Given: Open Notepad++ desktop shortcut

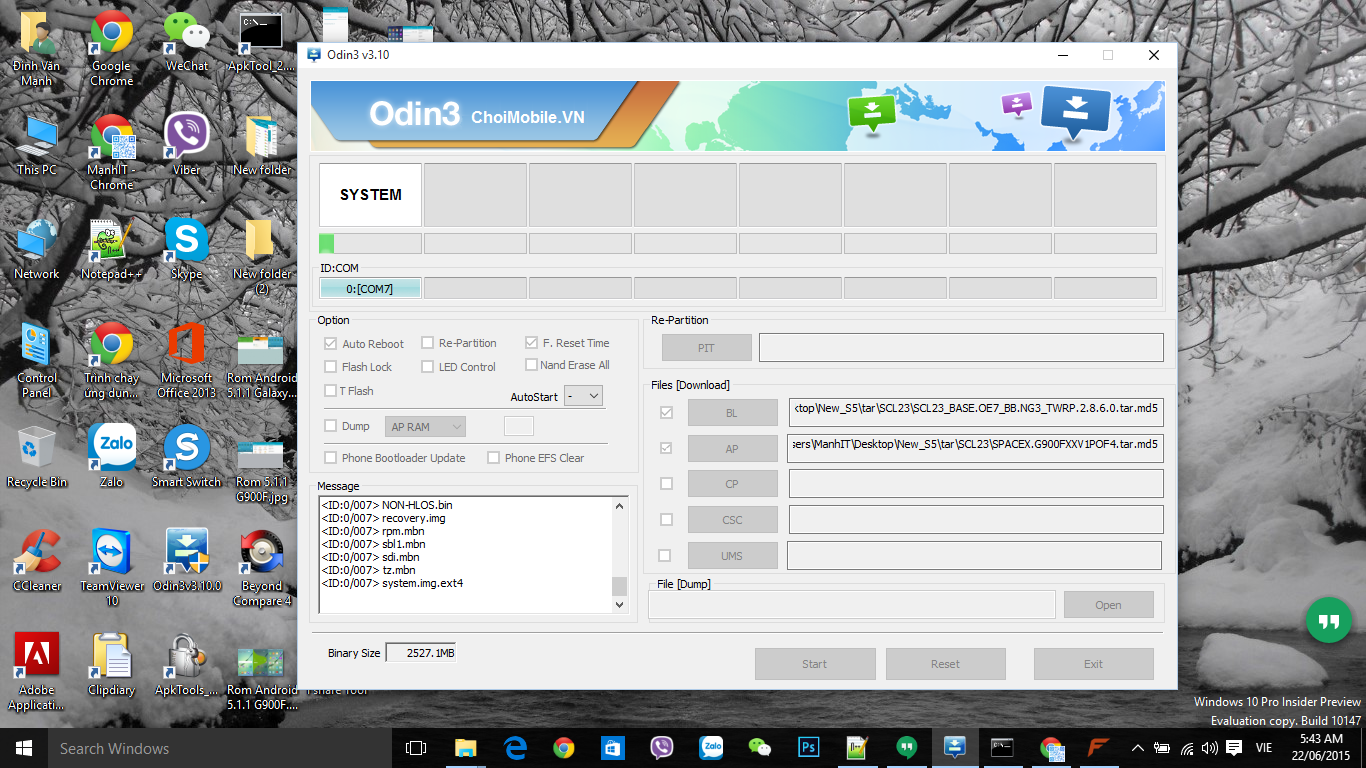Looking at the screenshot, I should 111,249.
